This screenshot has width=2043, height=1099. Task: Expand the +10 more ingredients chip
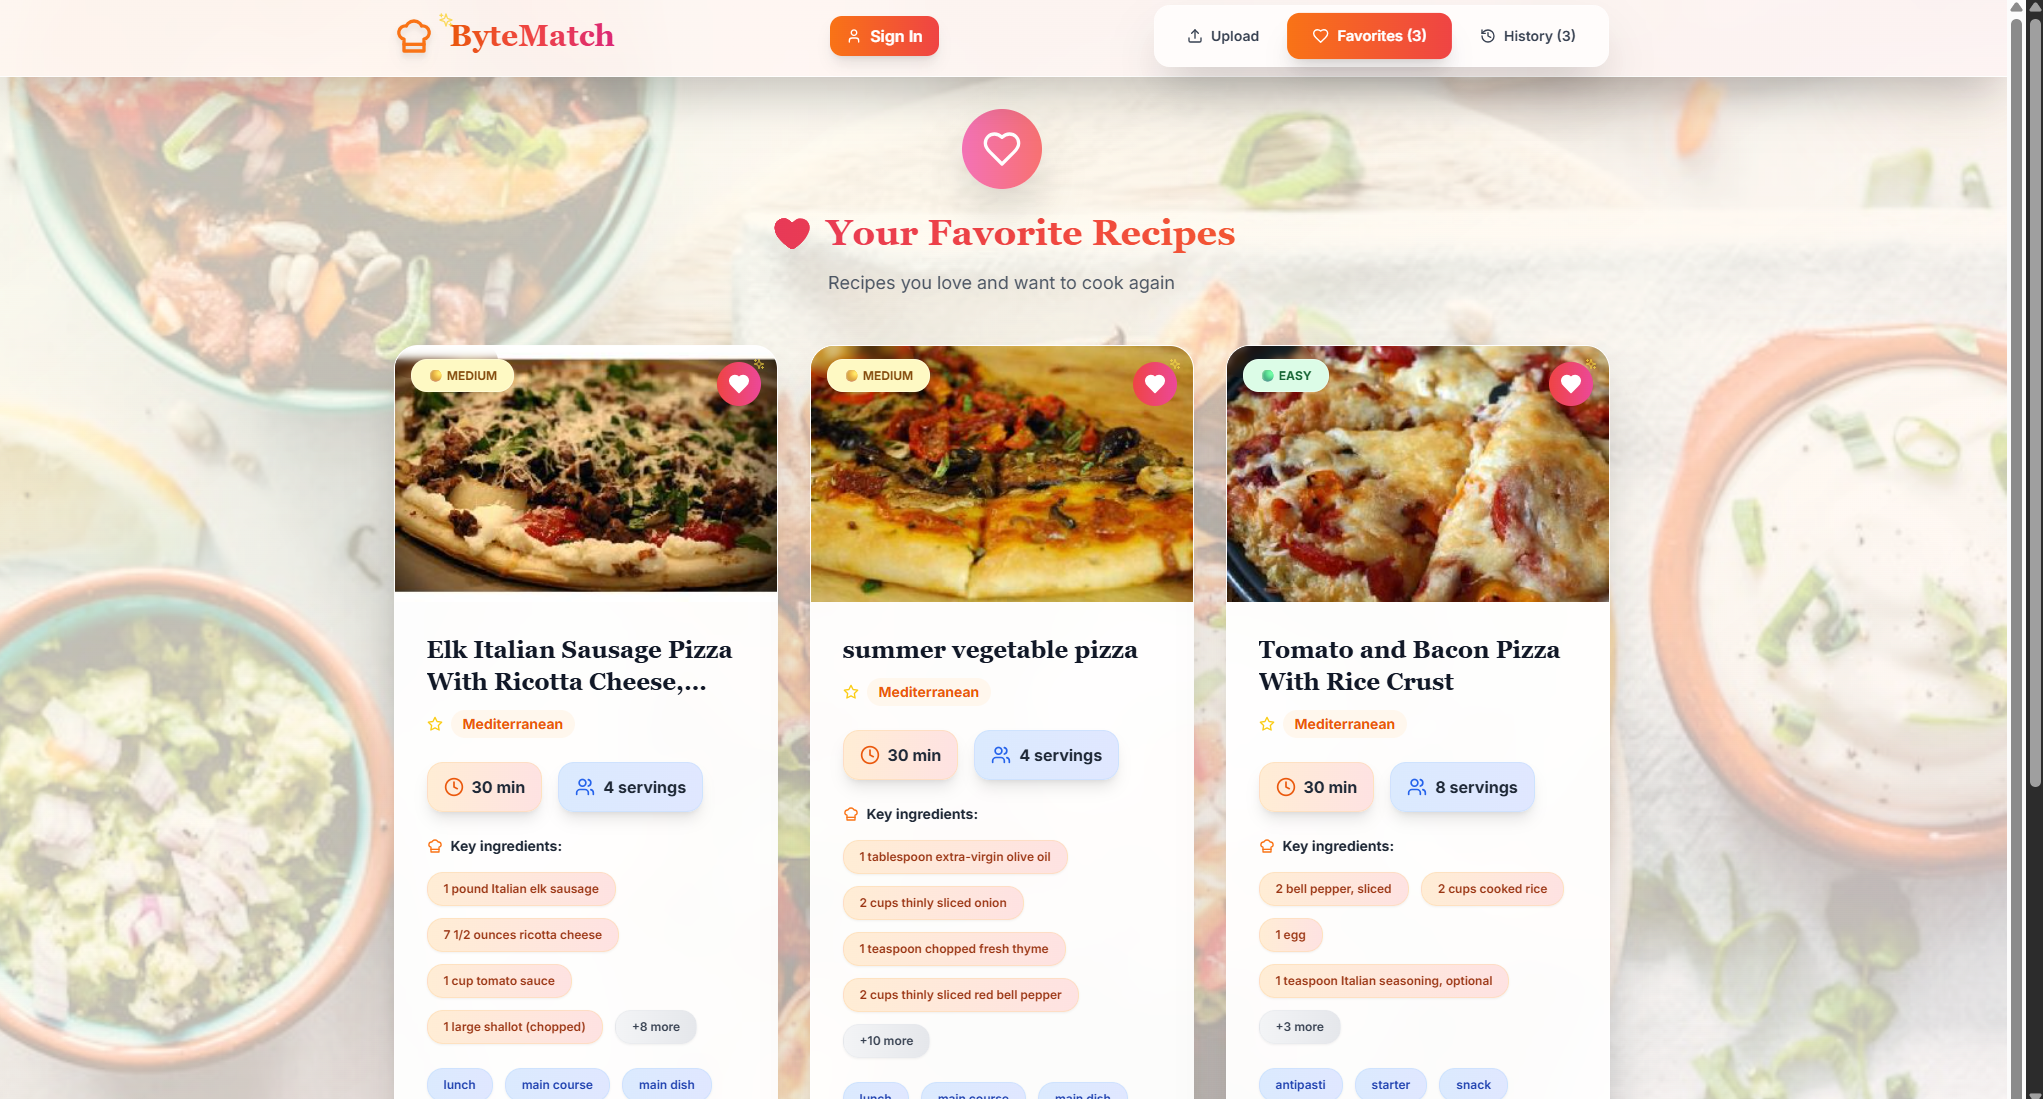click(x=886, y=1041)
